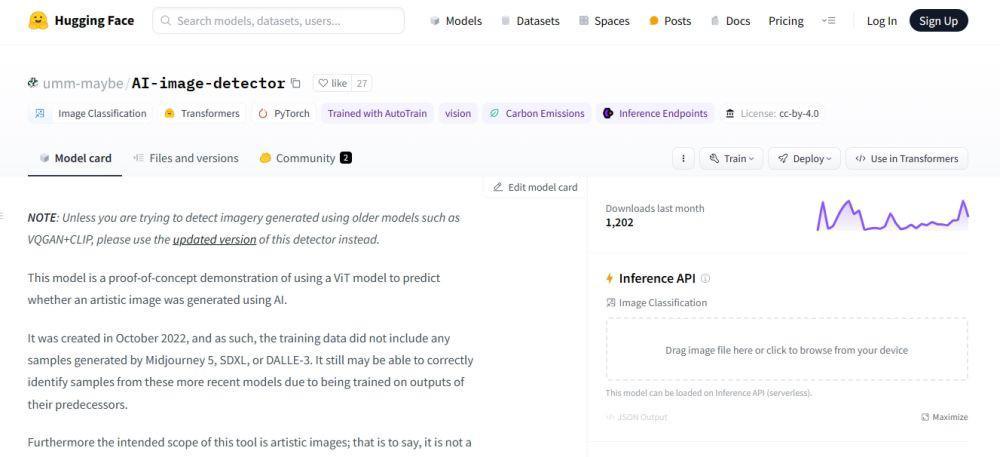Click the Edit model card link

(x=536, y=187)
